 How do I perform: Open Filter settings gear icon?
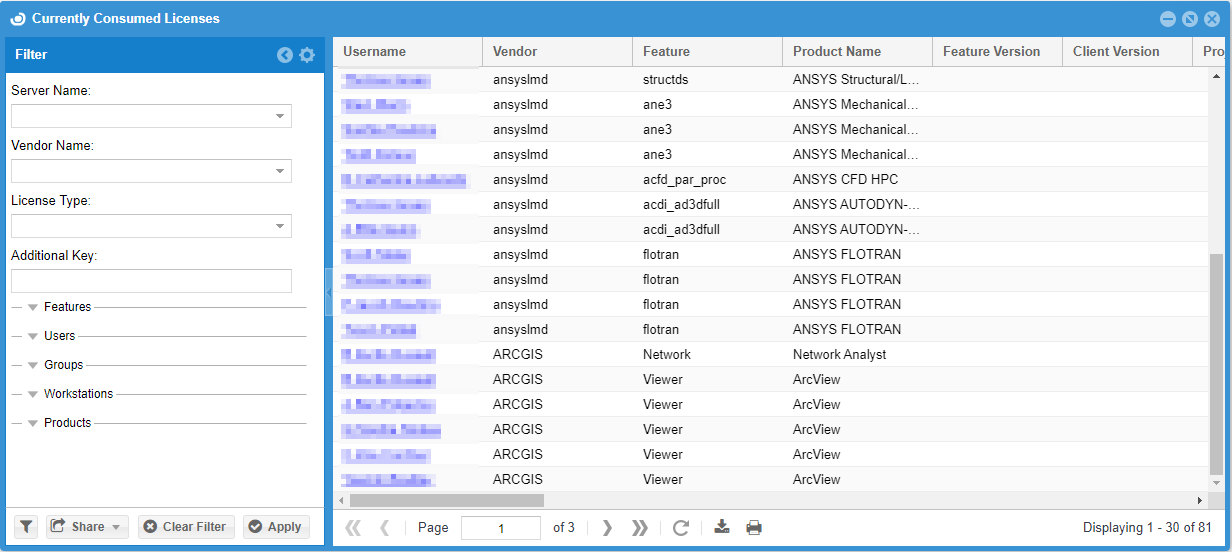pos(307,55)
